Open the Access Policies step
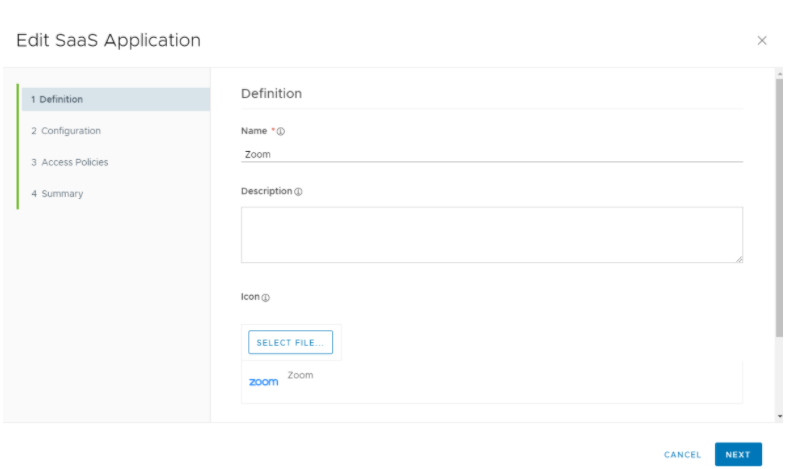 69,162
